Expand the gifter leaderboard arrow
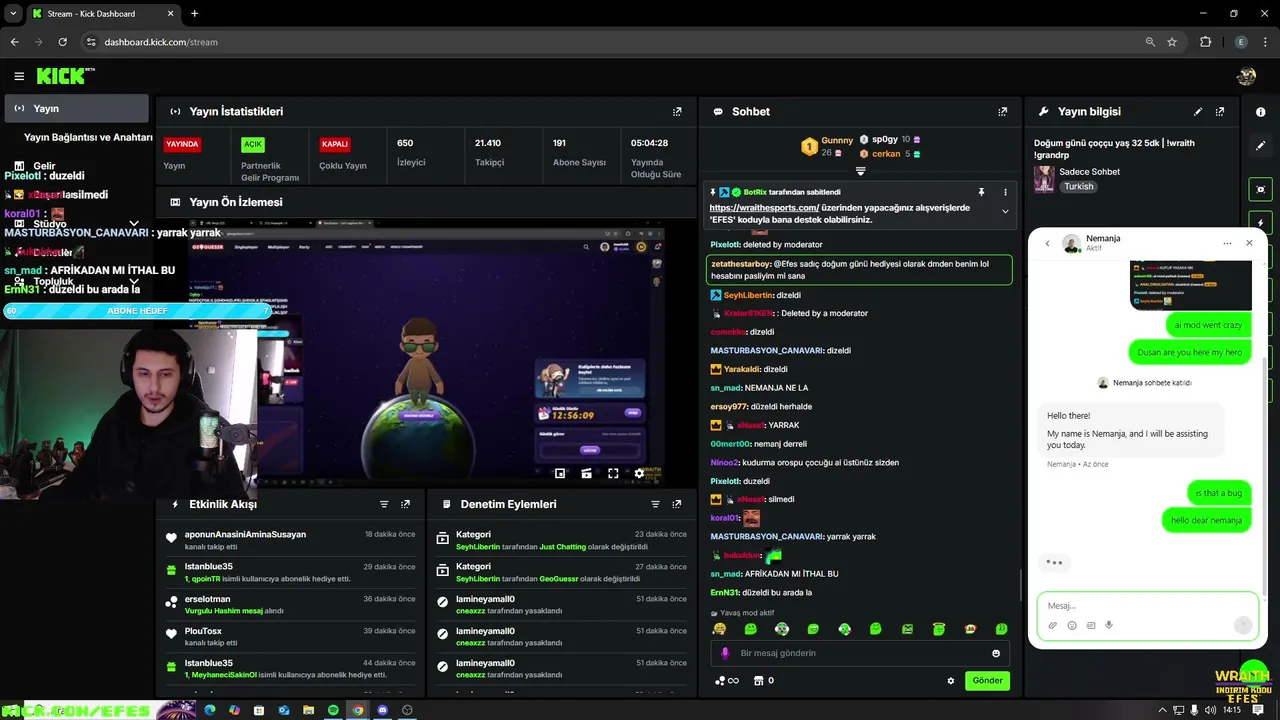 coord(860,171)
